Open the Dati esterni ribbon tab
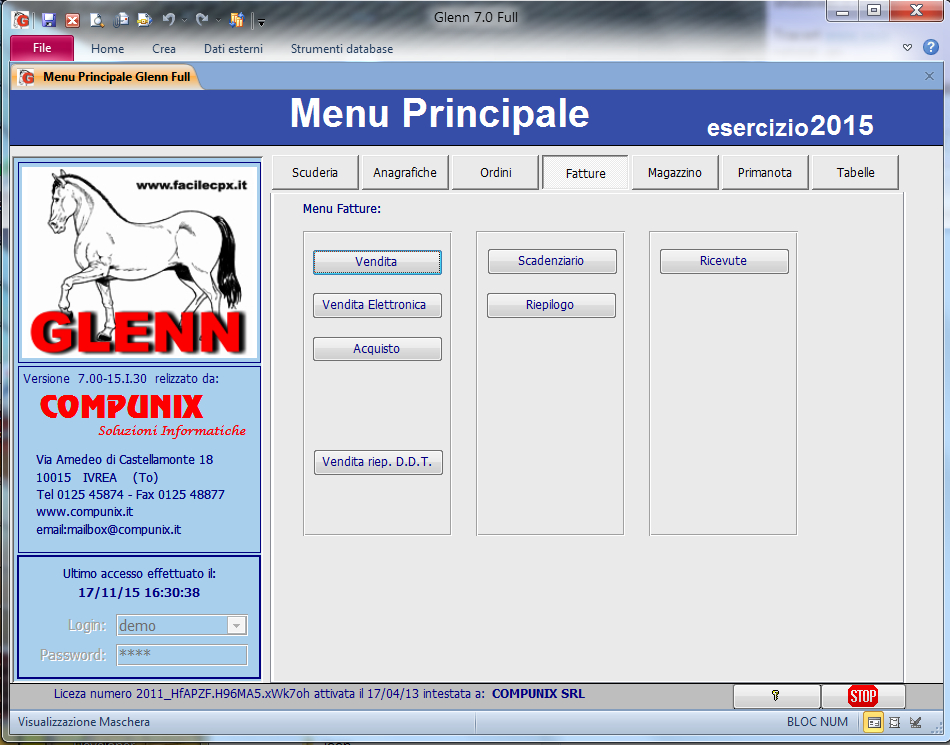 pos(233,49)
